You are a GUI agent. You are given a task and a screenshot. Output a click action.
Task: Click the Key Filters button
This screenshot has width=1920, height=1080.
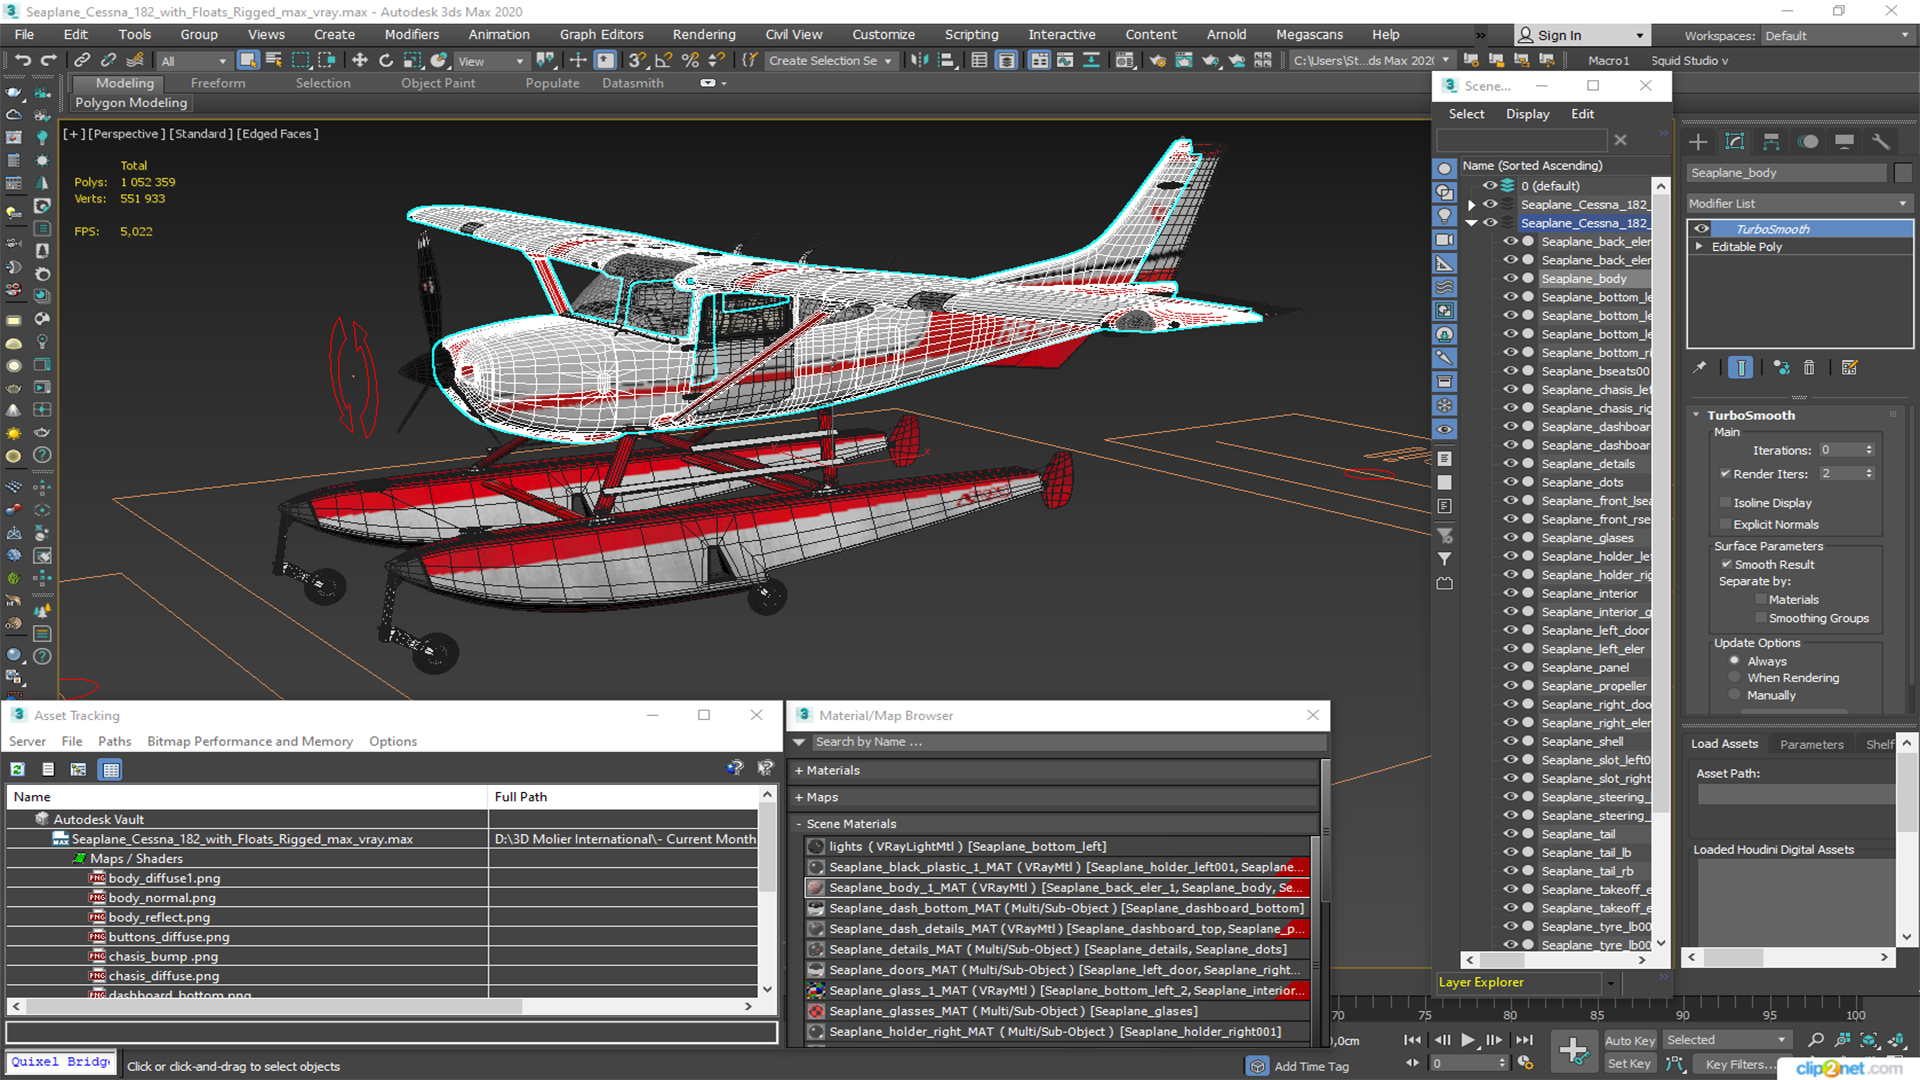(x=1735, y=1064)
